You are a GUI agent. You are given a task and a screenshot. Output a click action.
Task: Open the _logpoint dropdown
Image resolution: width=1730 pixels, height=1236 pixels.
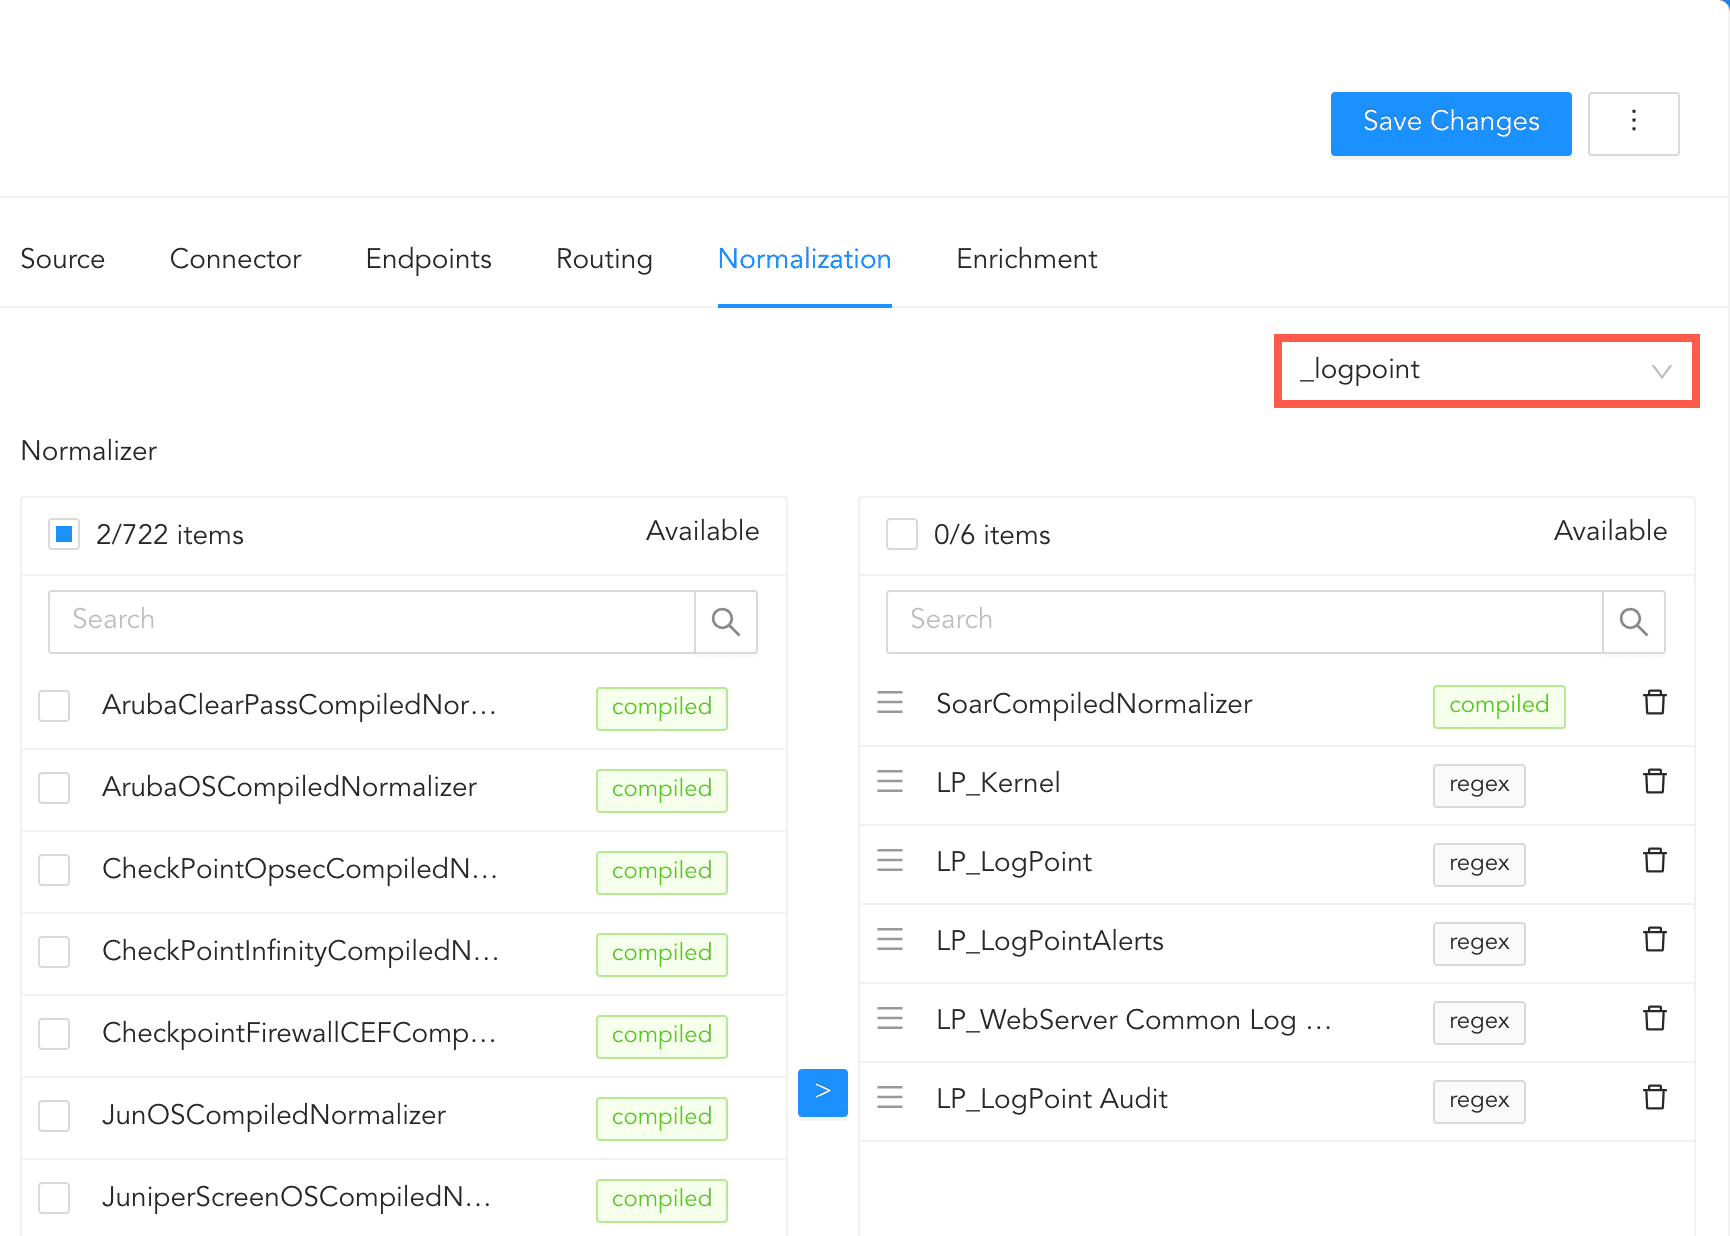(1486, 371)
